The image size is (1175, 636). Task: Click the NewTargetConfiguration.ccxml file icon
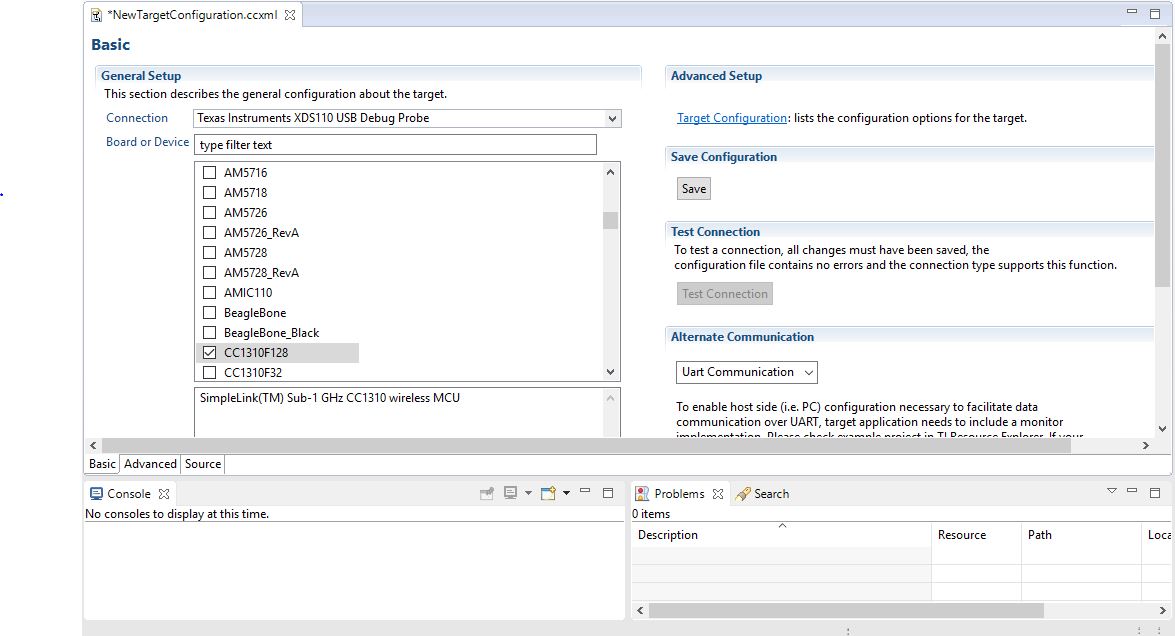click(96, 15)
